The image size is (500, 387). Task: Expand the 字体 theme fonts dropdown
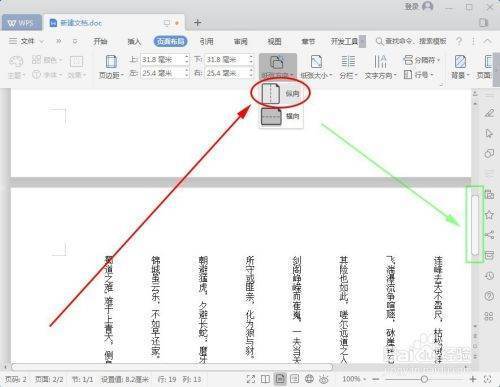click(47, 75)
